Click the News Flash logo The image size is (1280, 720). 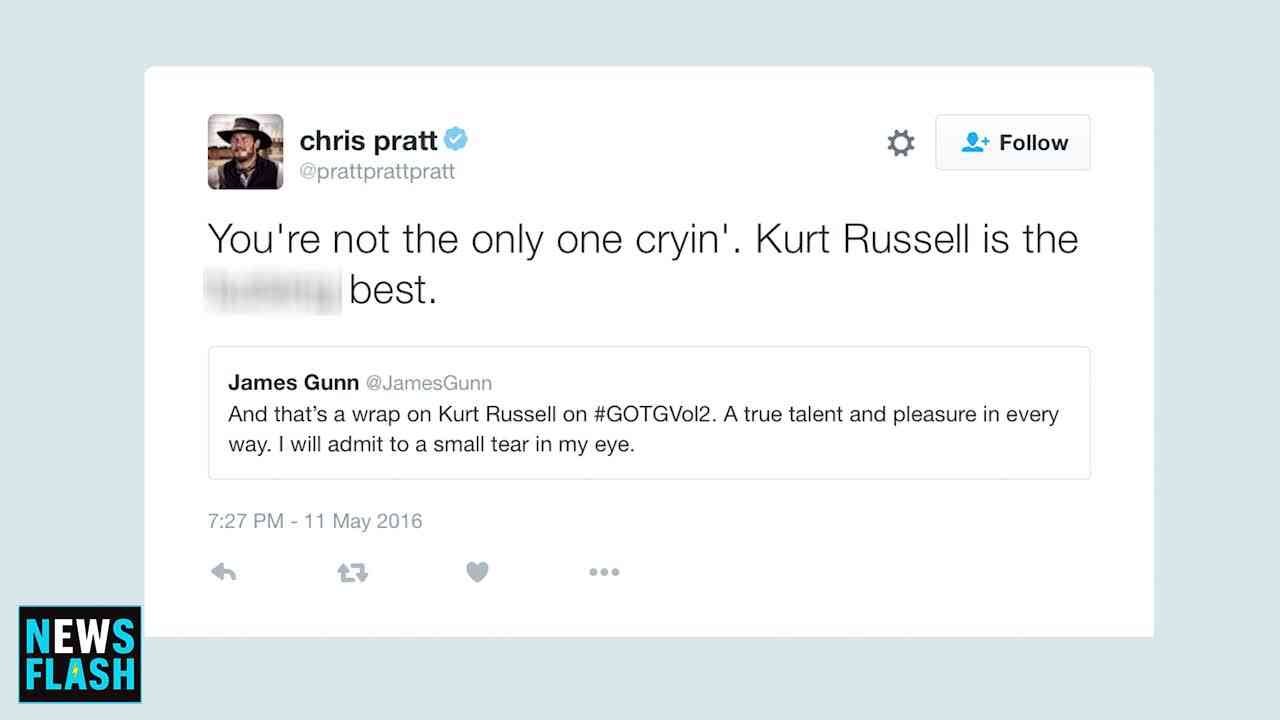point(80,654)
